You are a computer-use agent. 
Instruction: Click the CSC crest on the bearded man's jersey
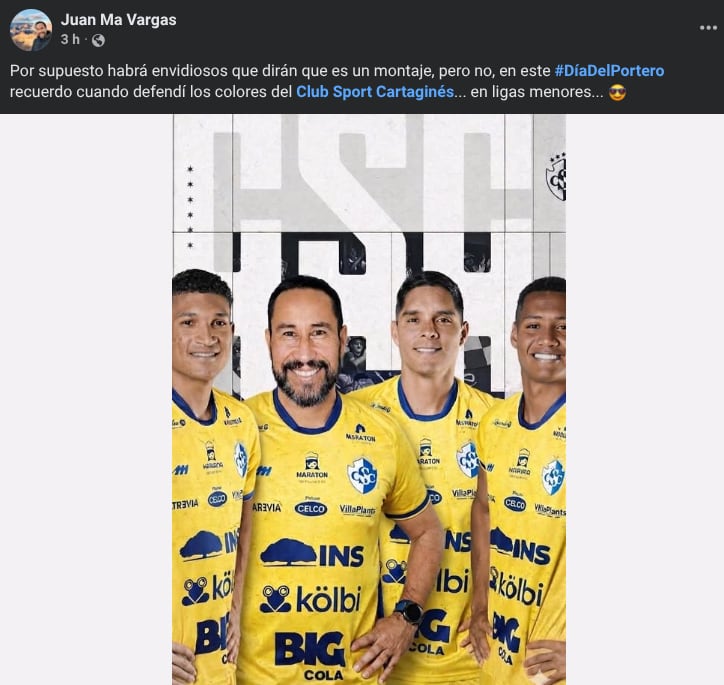tap(362, 475)
